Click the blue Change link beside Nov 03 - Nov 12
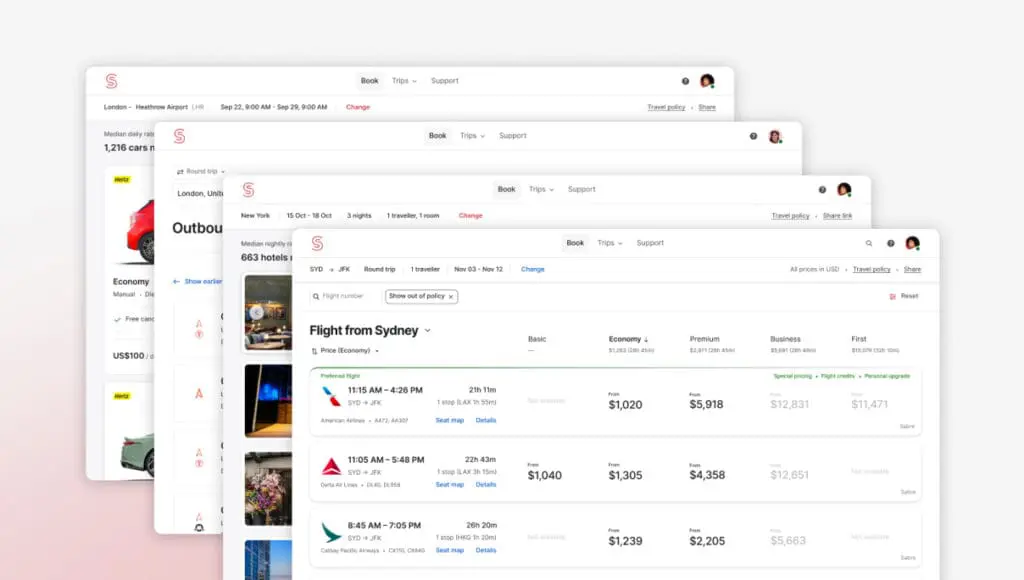Image resolution: width=1024 pixels, height=580 pixels. (533, 269)
